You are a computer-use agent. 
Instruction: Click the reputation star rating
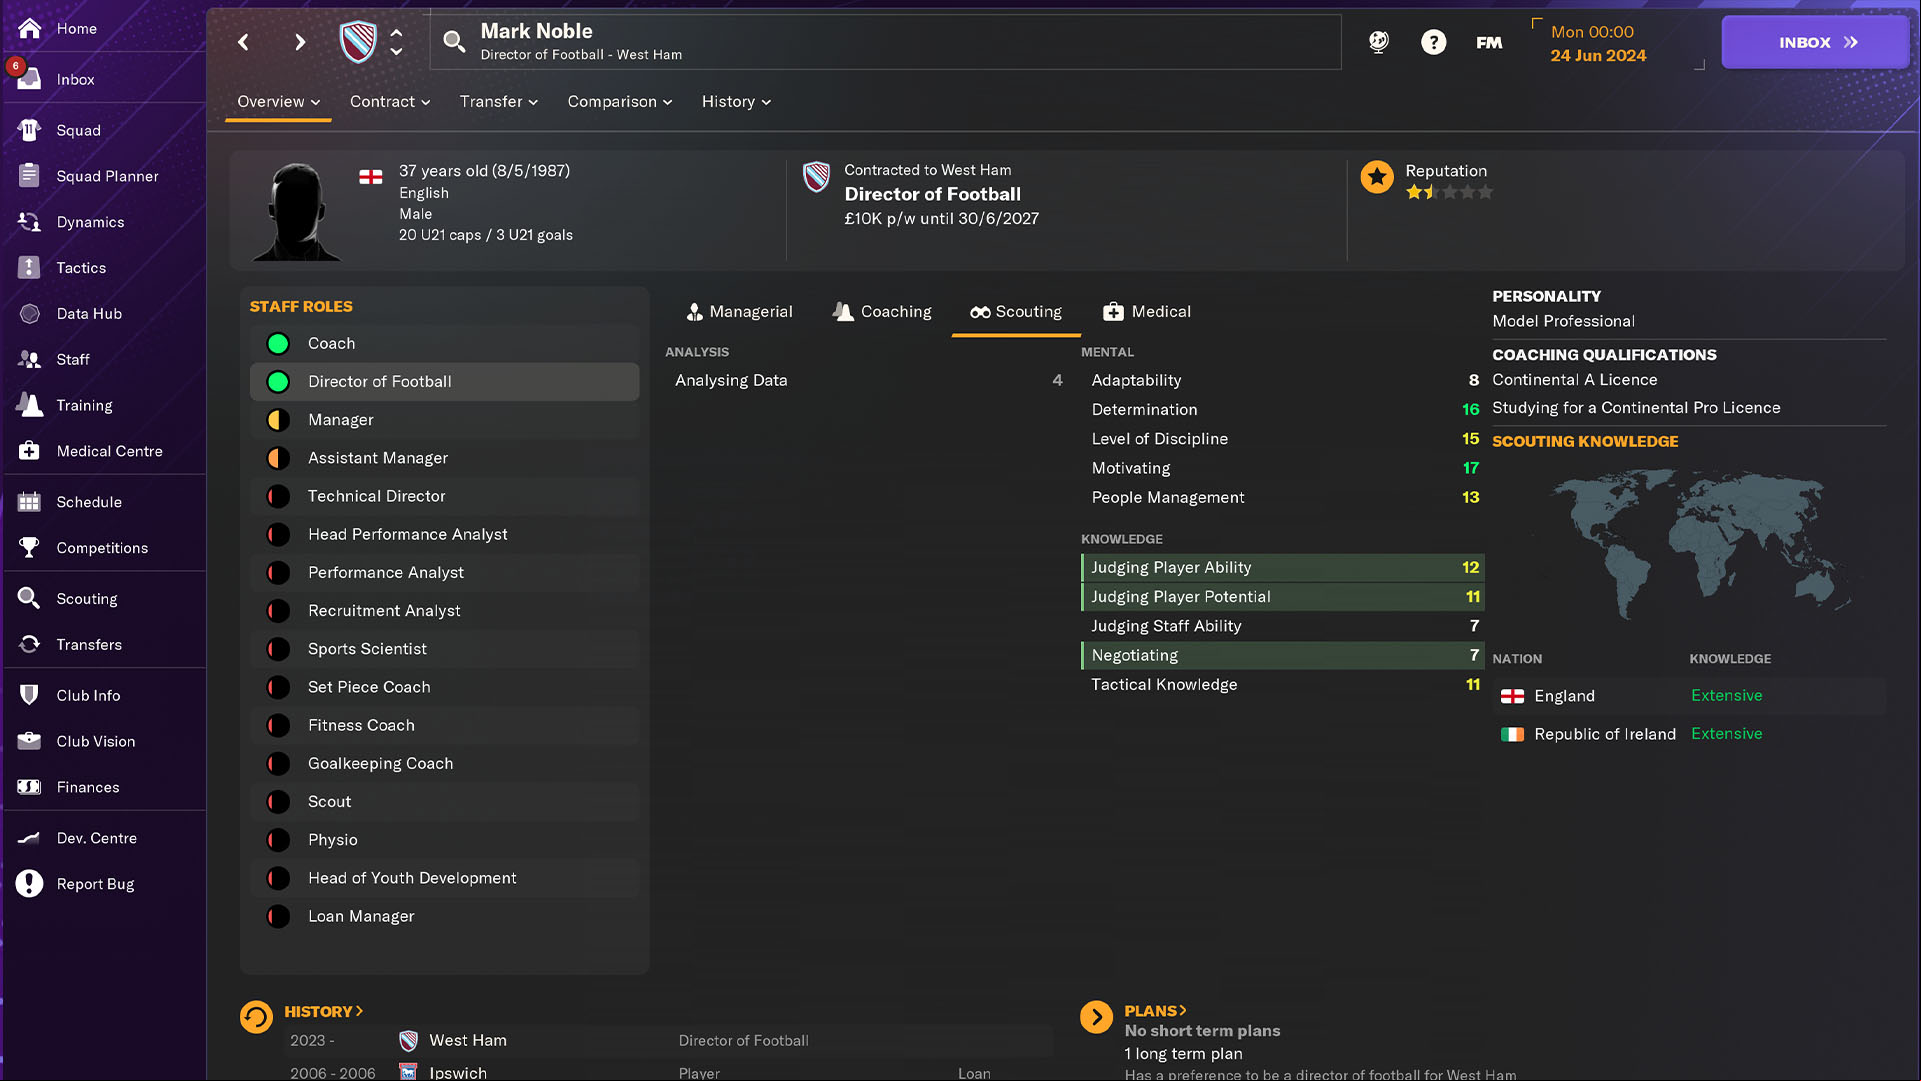tap(1449, 193)
